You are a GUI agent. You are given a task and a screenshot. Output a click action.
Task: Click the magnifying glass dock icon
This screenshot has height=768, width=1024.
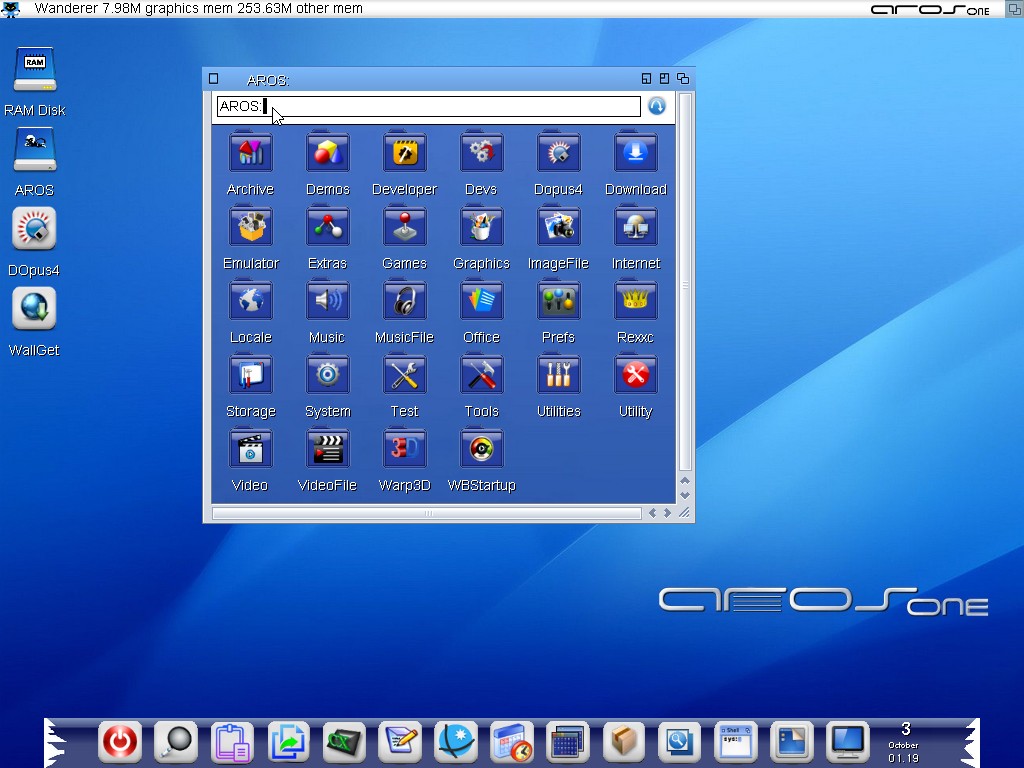tap(176, 742)
